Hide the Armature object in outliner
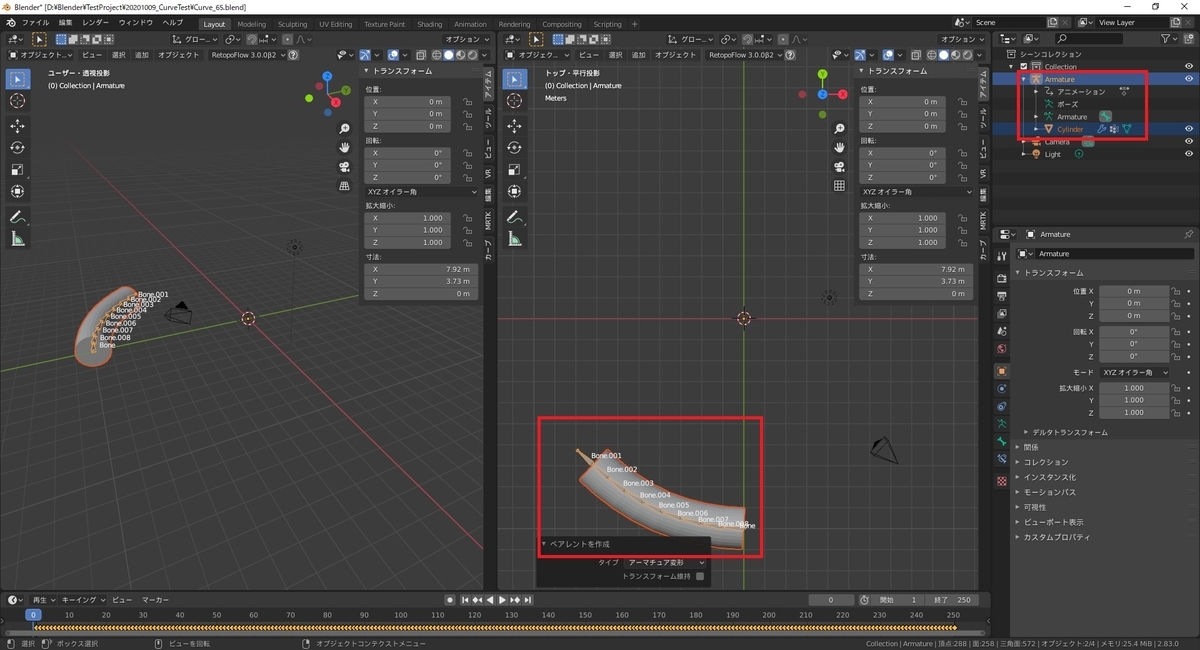Viewport: 1200px width, 650px height. tap(1189, 78)
